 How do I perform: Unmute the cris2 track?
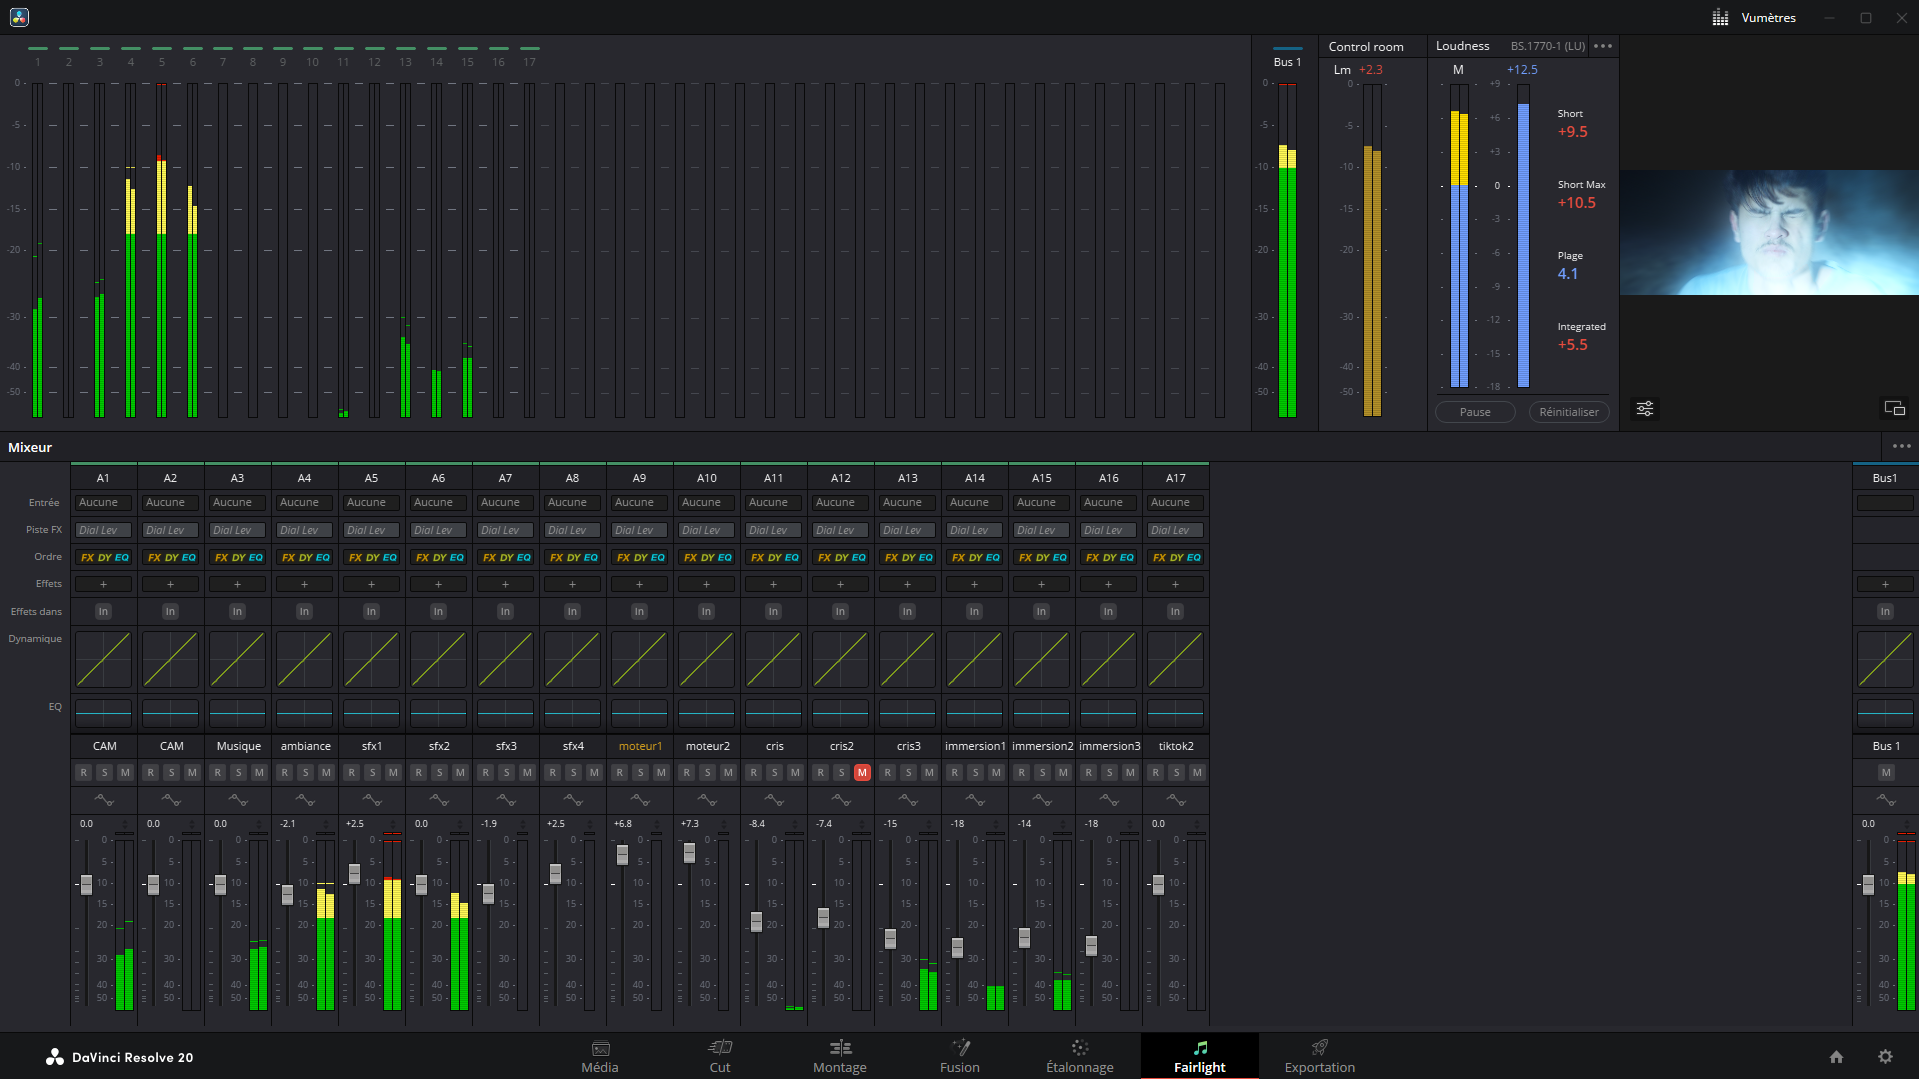[862, 772]
